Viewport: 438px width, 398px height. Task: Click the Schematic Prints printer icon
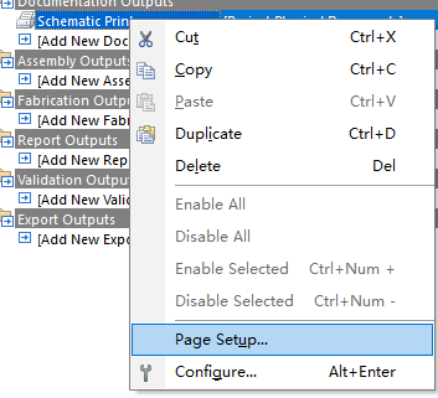click(x=25, y=20)
